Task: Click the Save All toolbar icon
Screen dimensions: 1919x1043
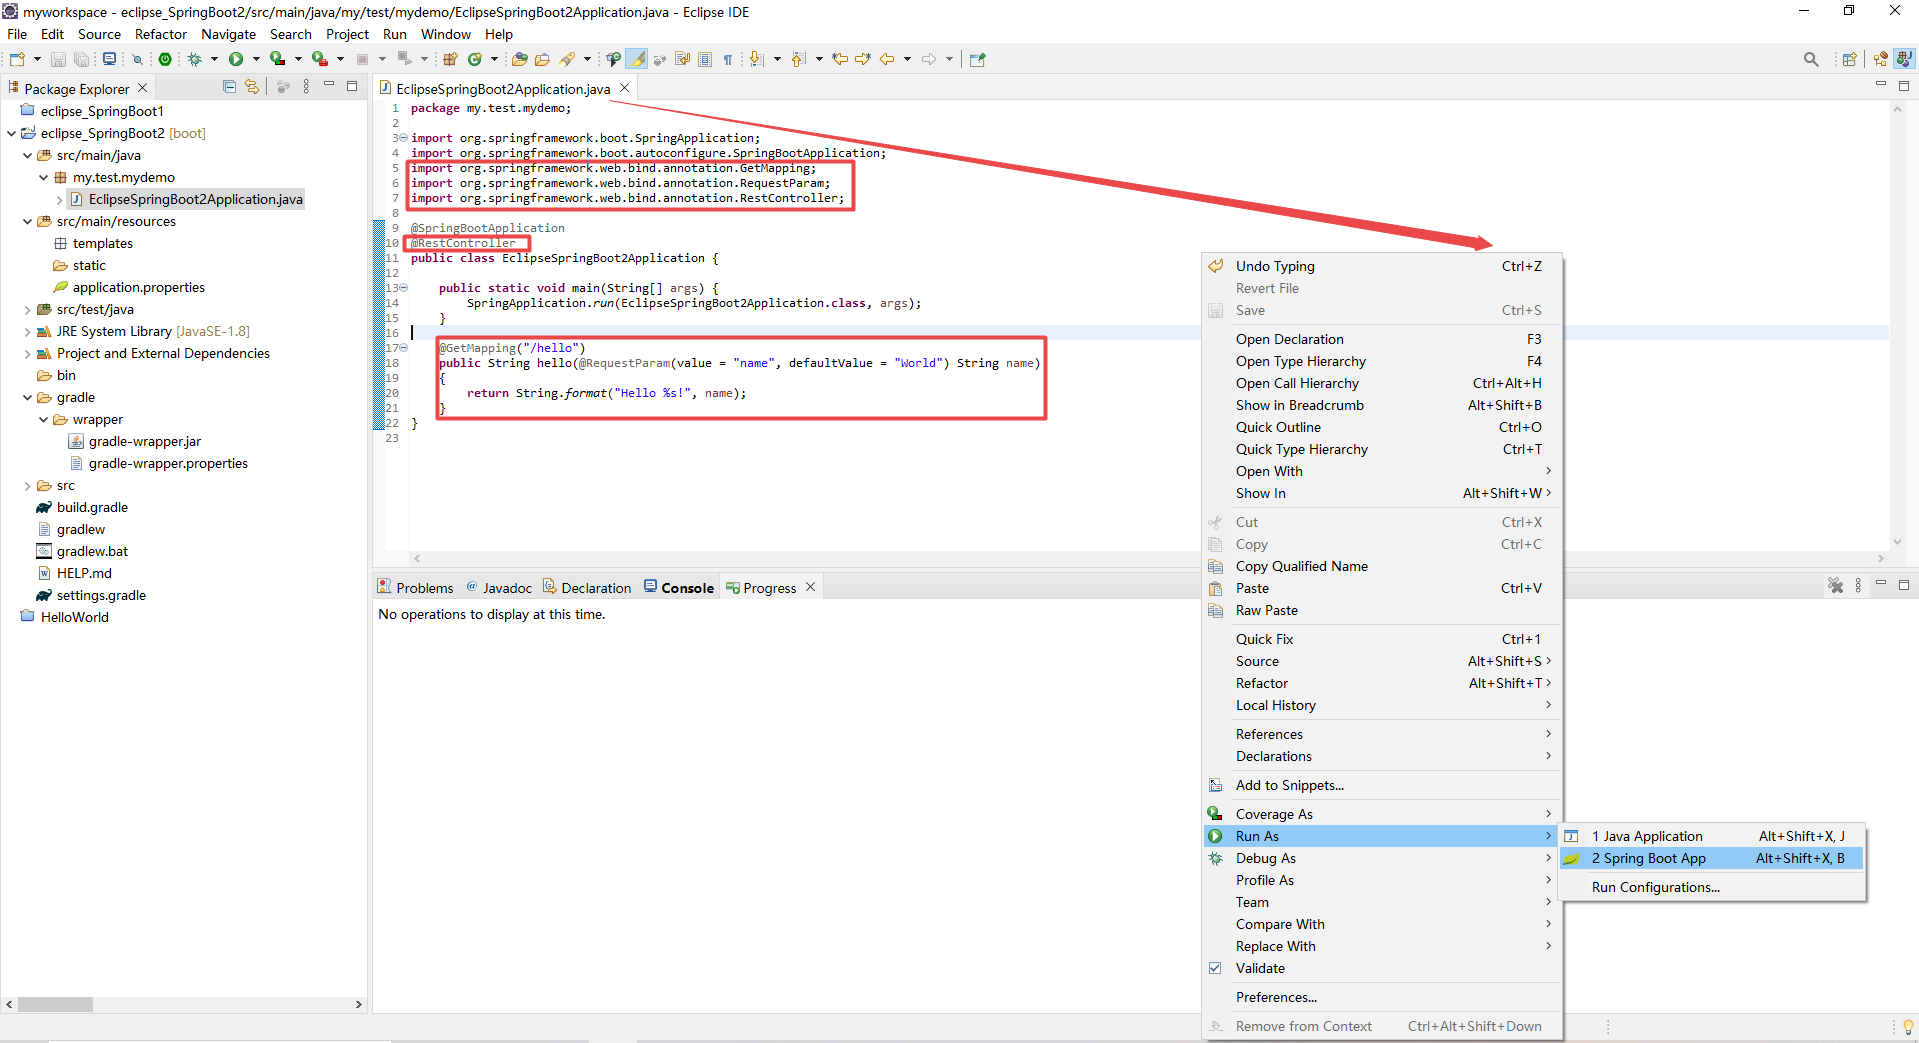Action: [x=81, y=59]
